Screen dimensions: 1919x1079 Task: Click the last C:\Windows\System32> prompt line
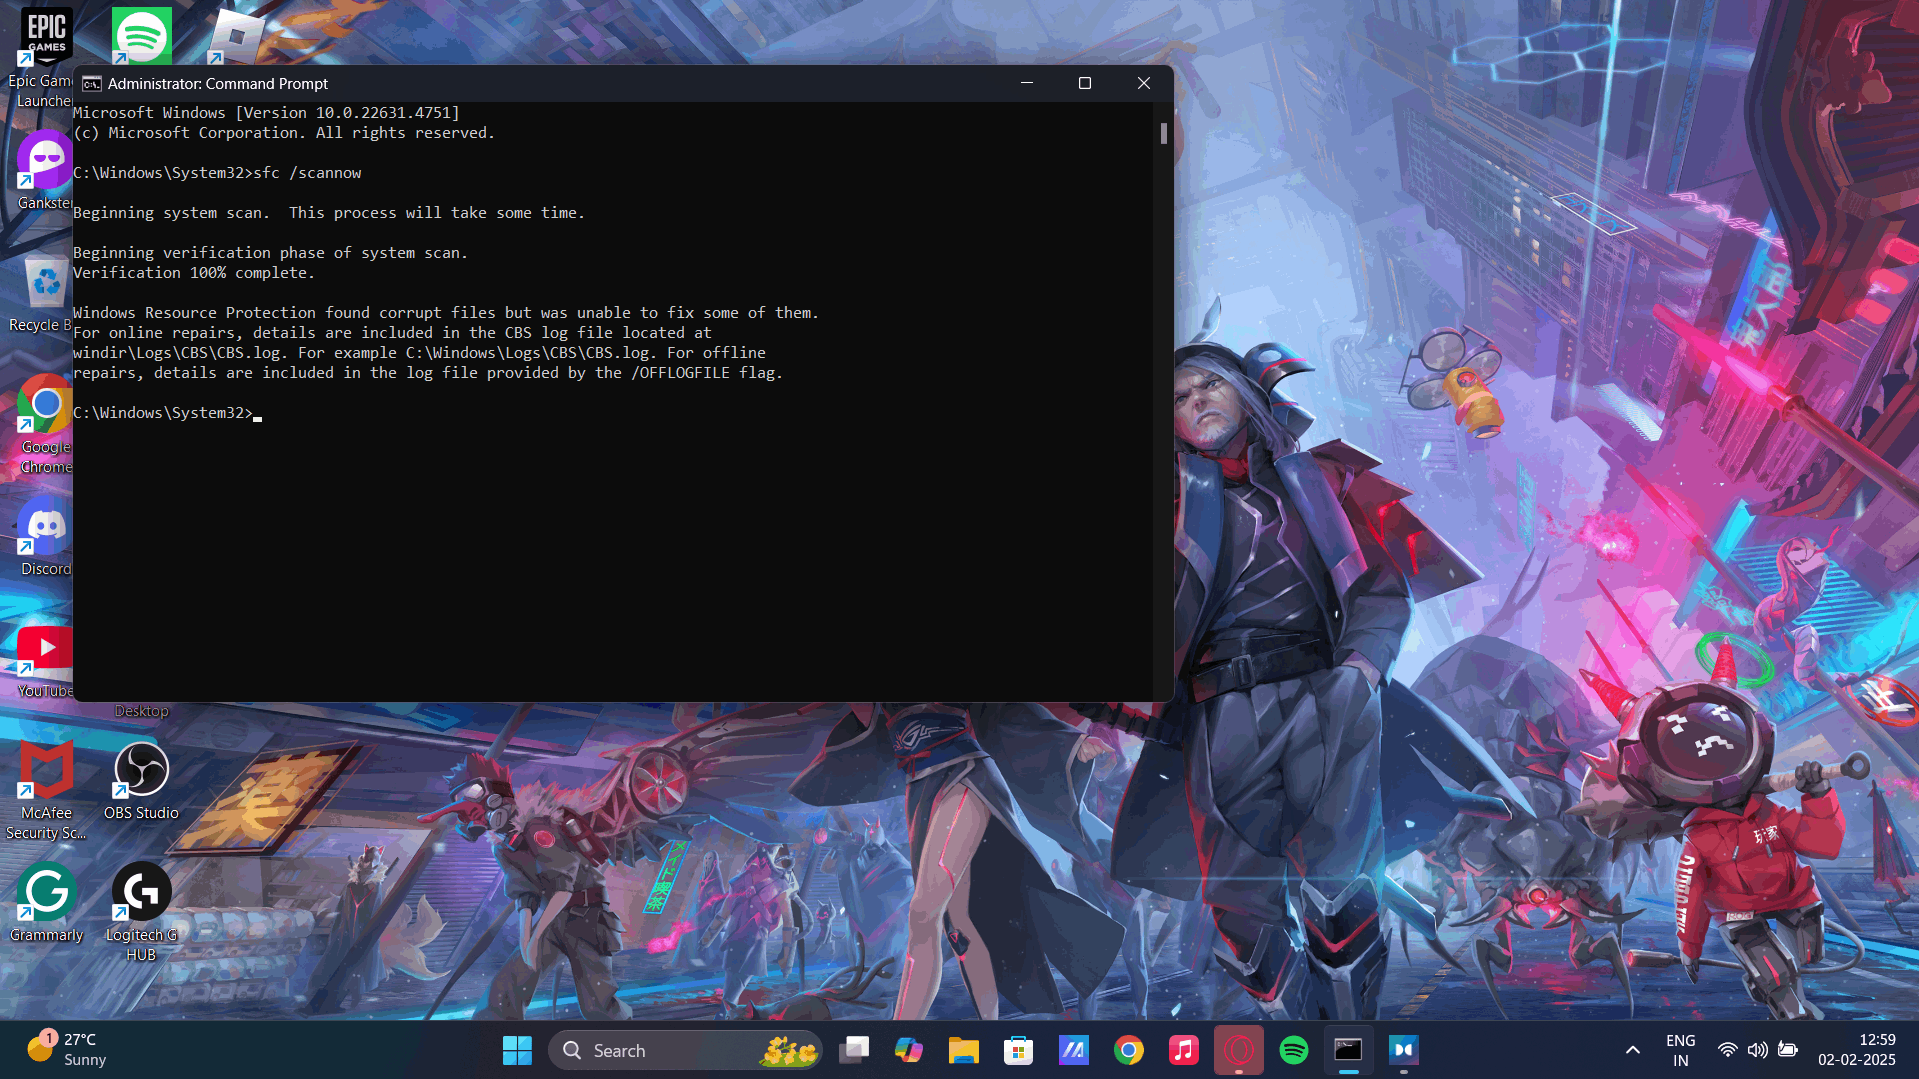(x=166, y=413)
